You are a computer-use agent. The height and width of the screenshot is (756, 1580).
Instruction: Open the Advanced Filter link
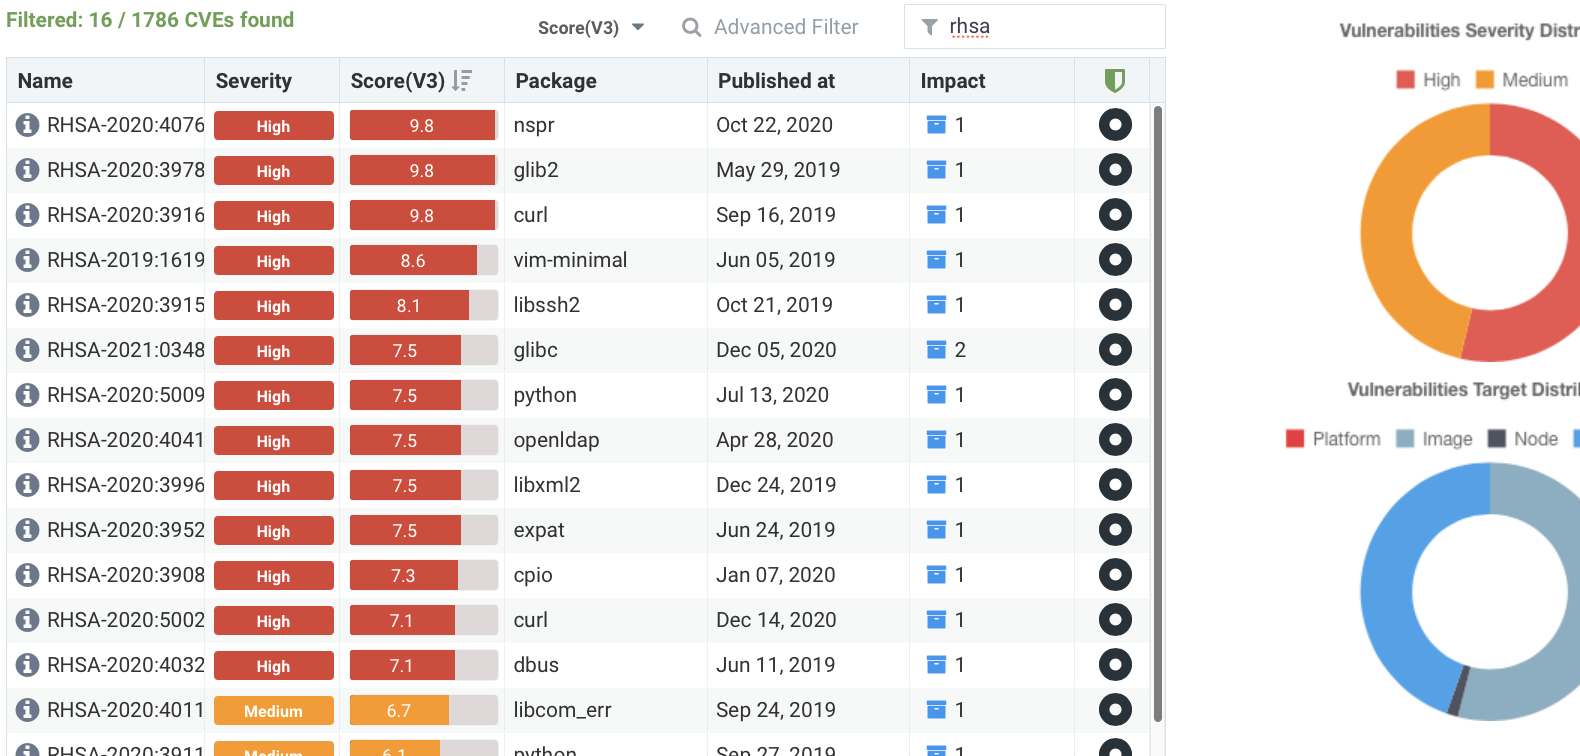[x=786, y=27]
